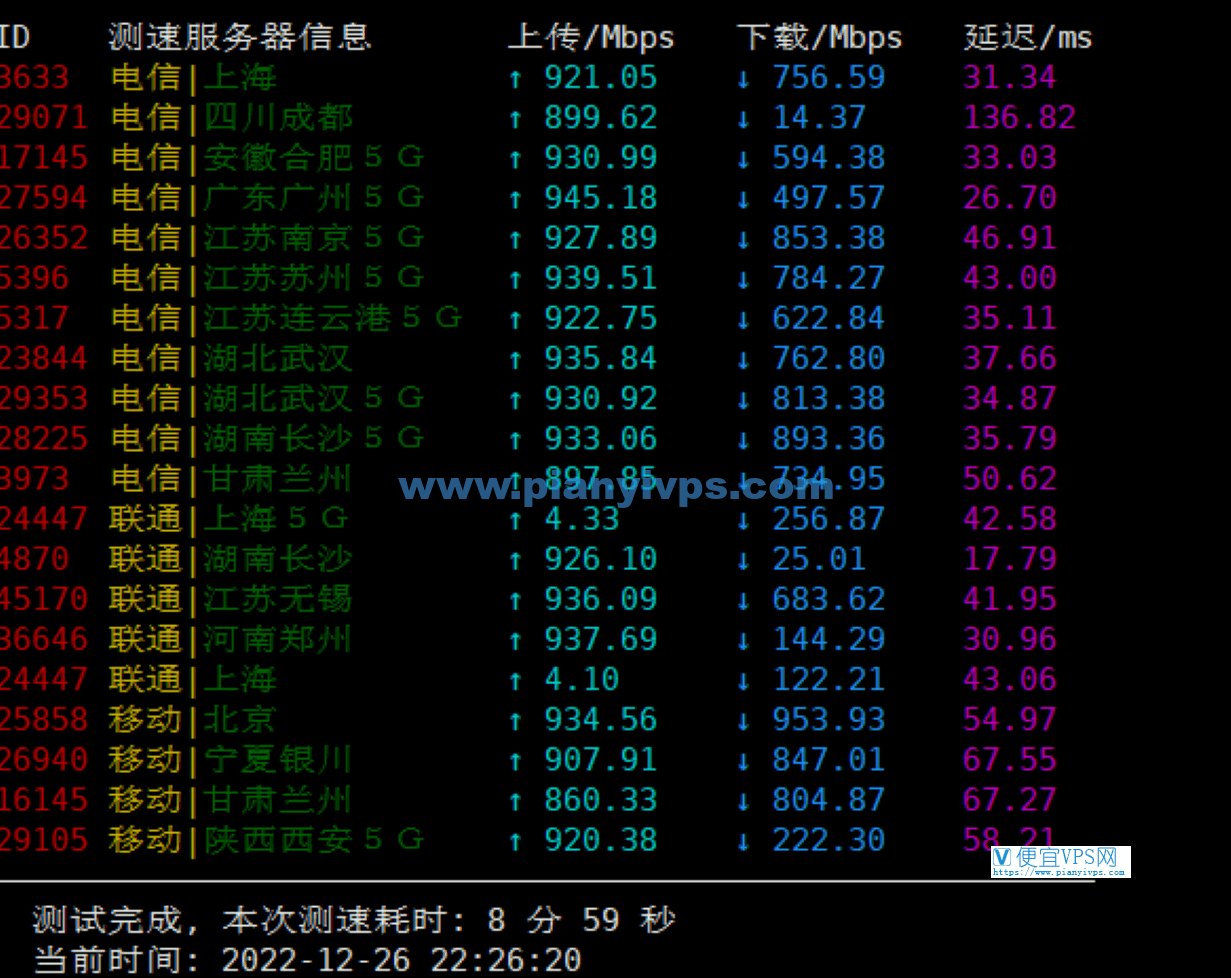Select download value 804.87
Viewport: 1231px width, 978px height.
click(x=829, y=799)
